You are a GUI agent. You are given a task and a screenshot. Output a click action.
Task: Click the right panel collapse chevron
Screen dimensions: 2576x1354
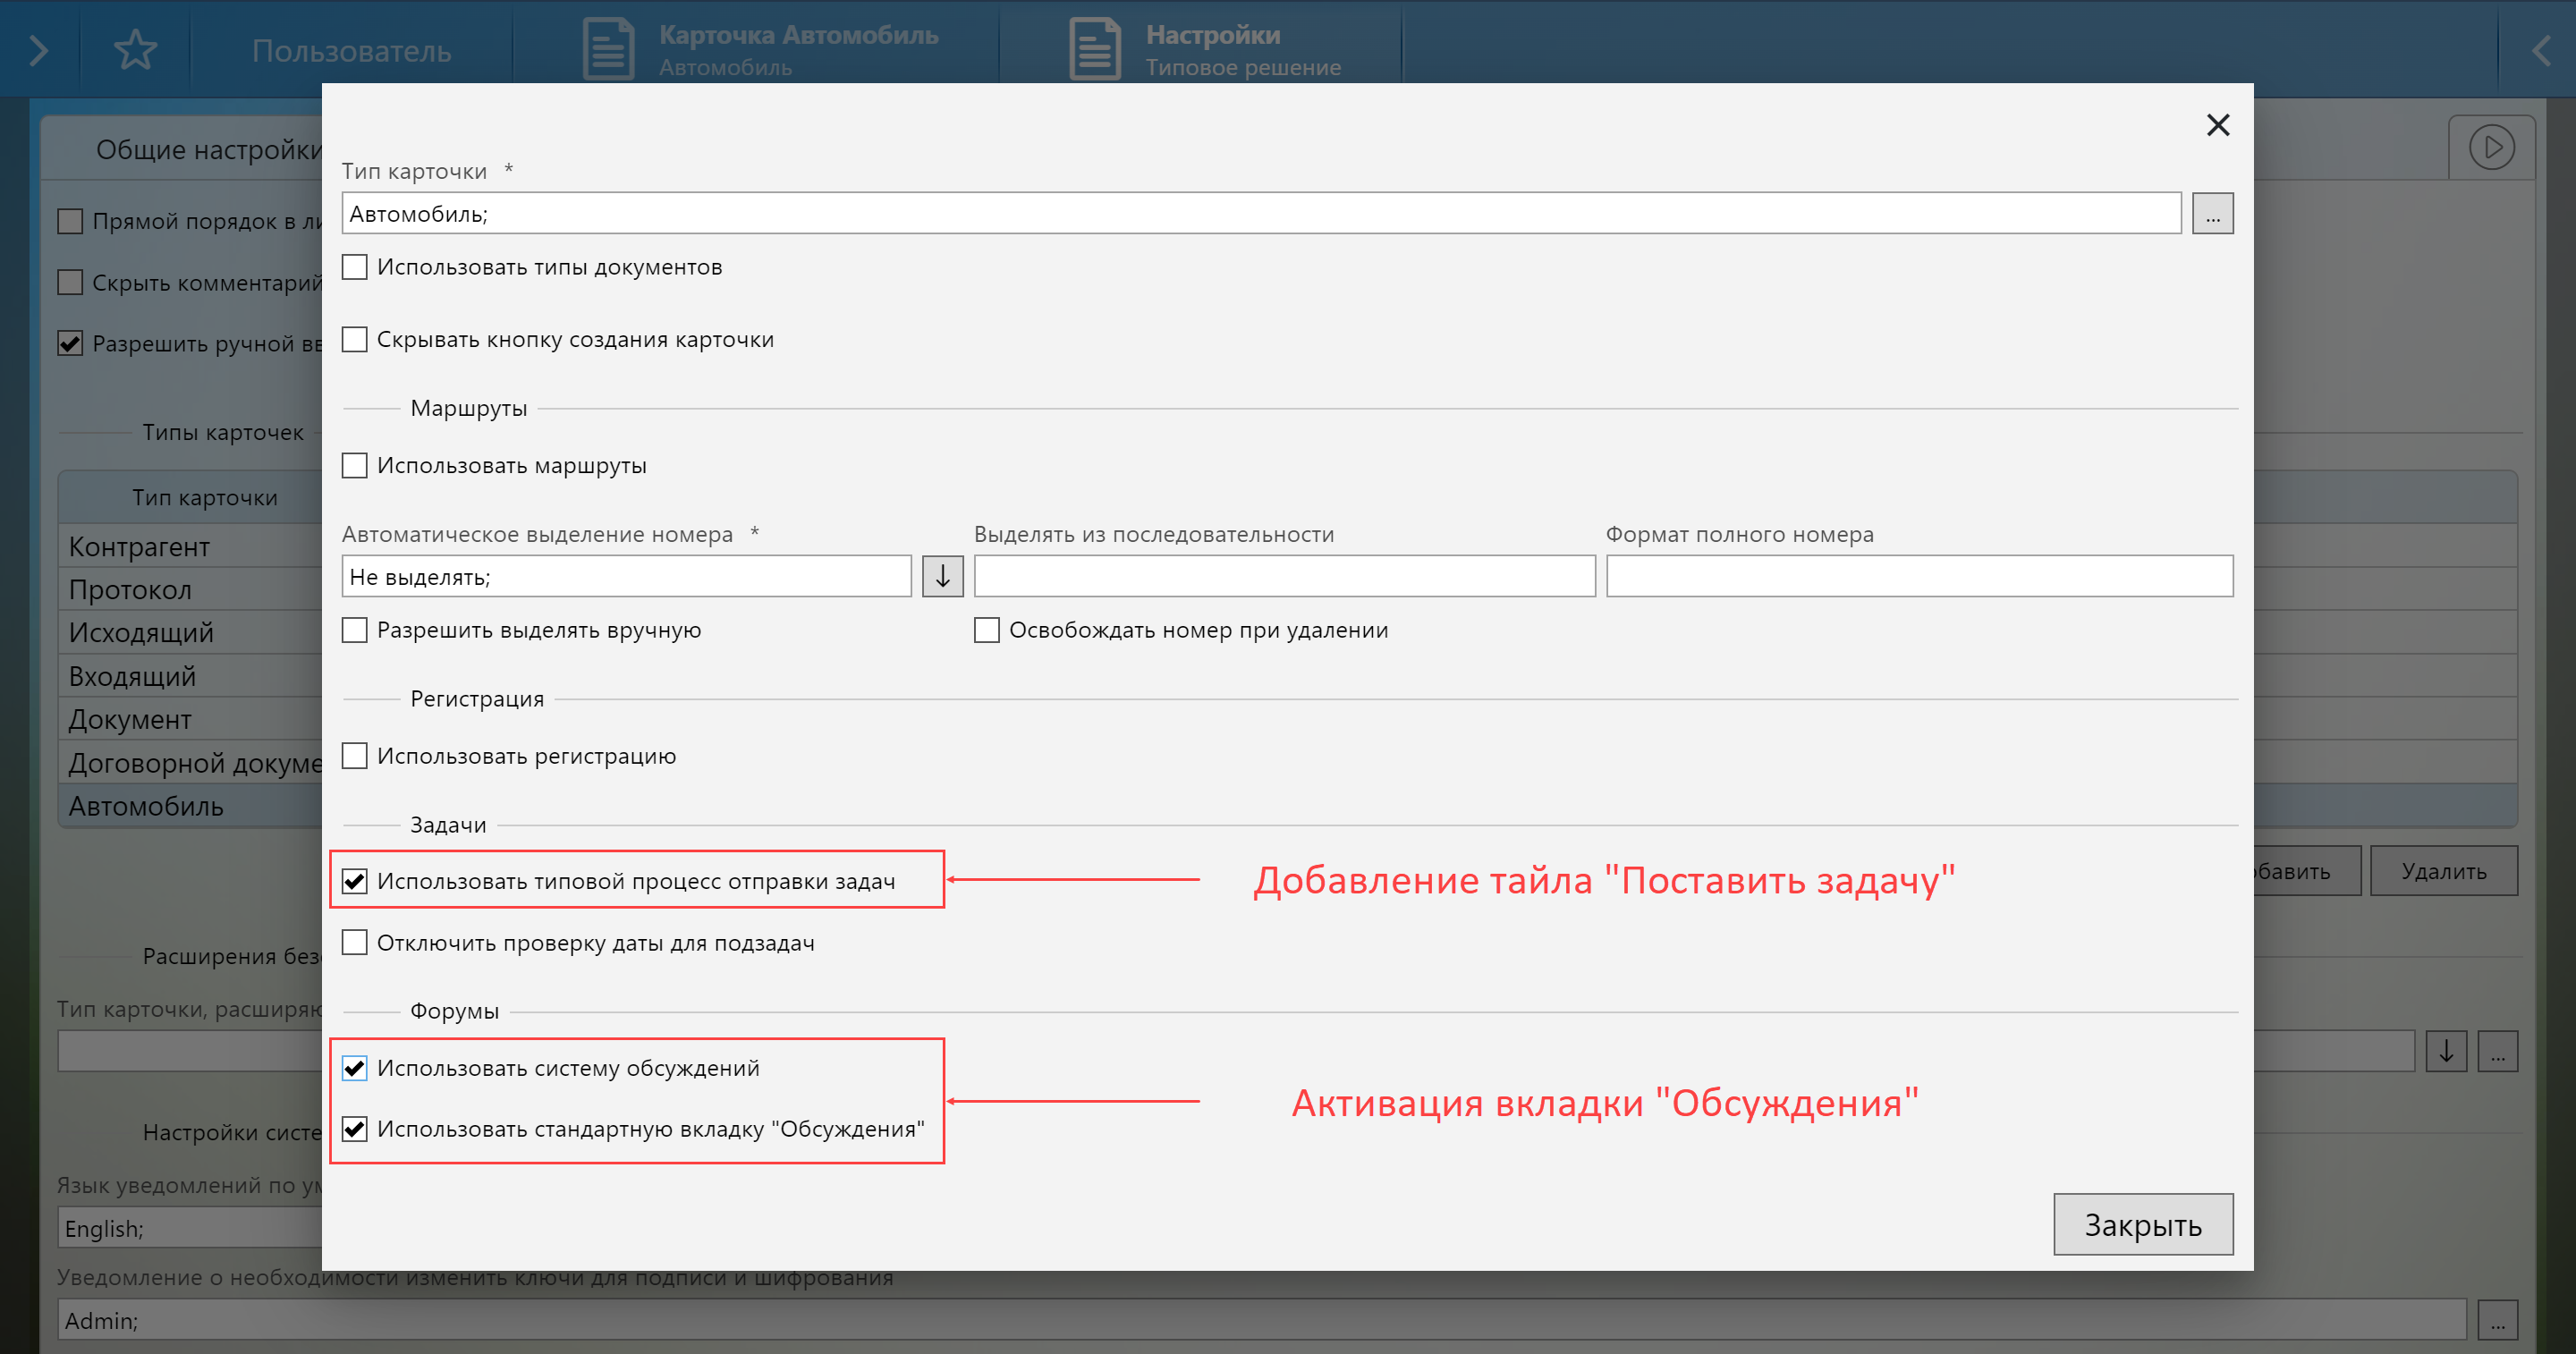(x=2540, y=50)
